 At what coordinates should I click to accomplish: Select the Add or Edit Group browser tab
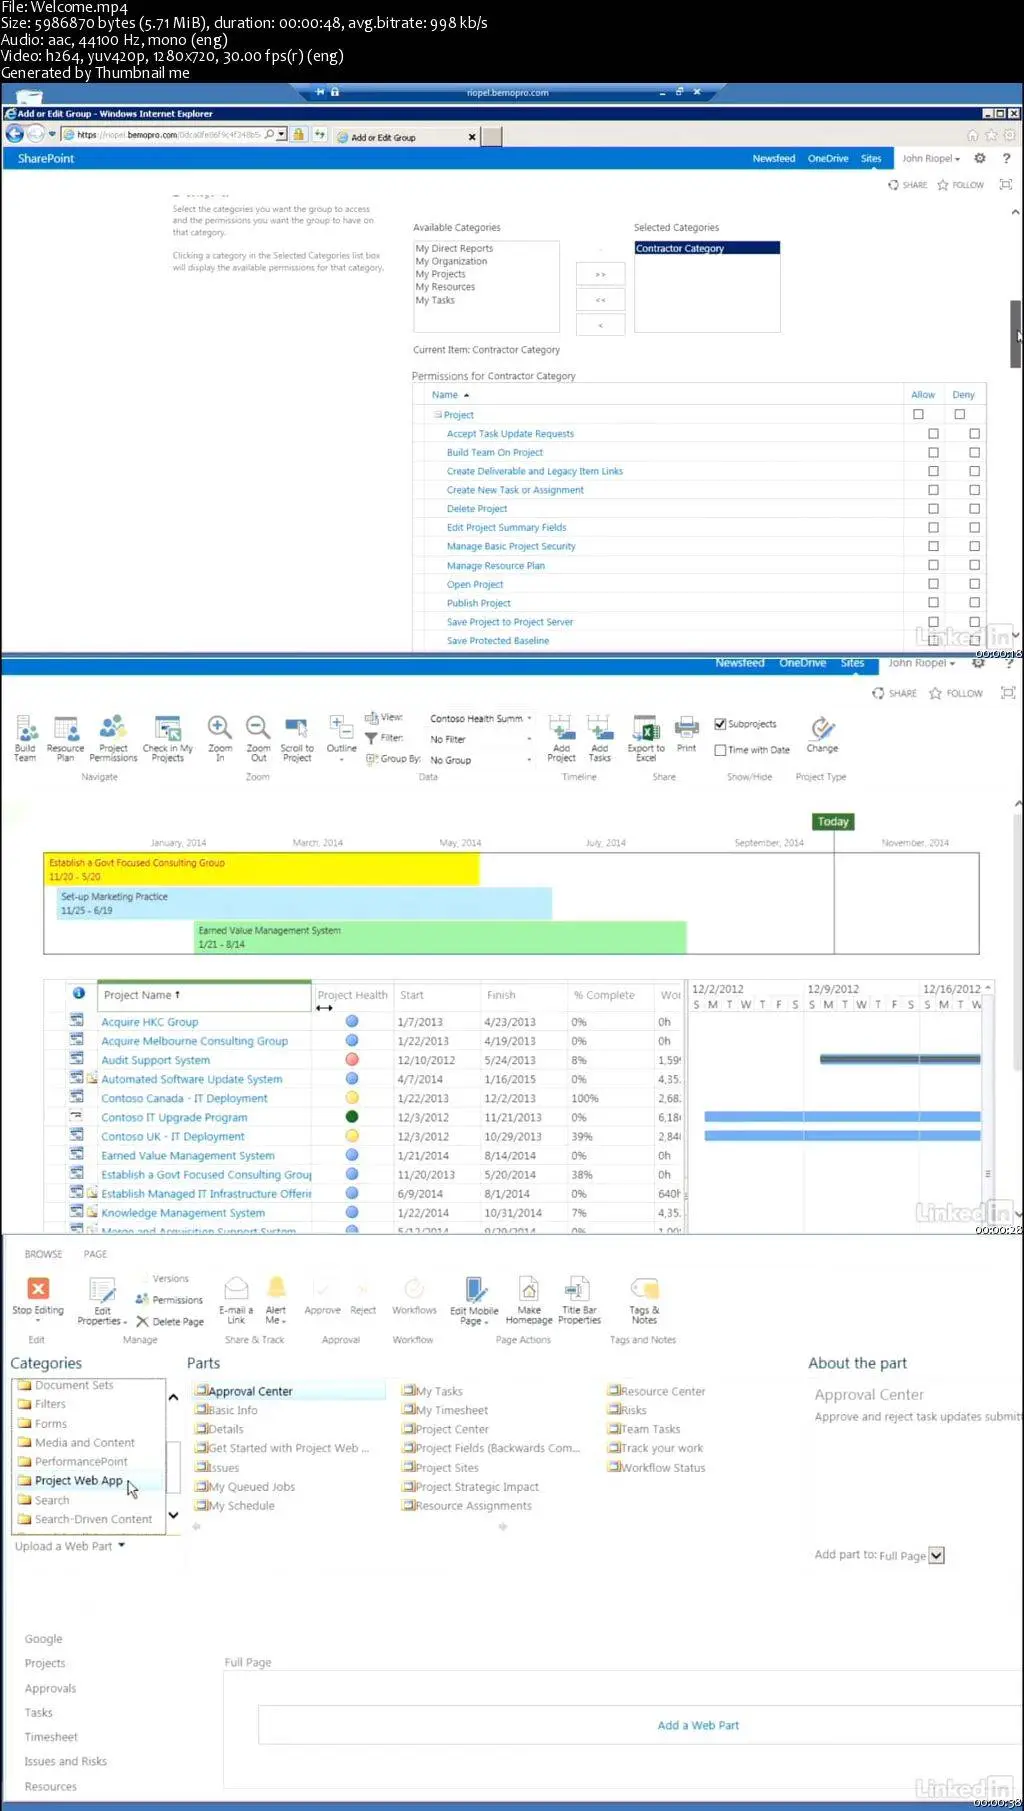pos(405,137)
